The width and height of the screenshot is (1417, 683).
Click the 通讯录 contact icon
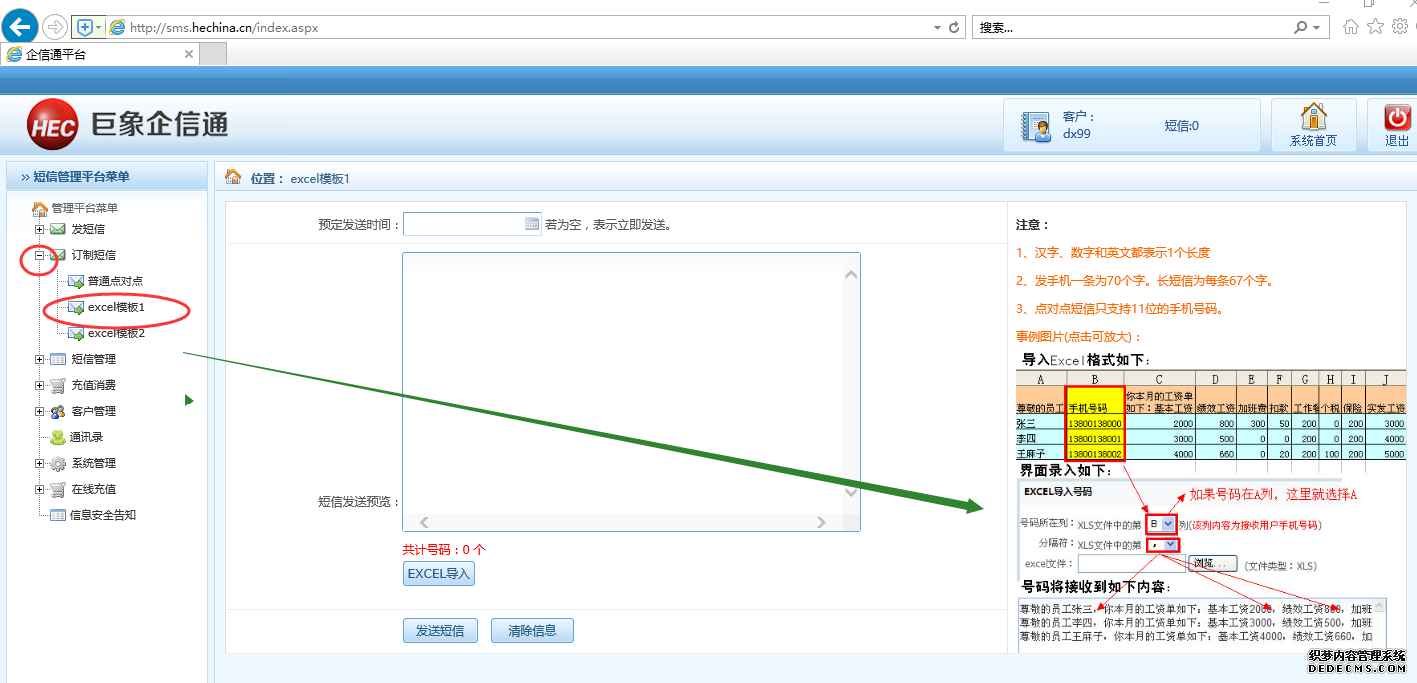[x=58, y=437]
